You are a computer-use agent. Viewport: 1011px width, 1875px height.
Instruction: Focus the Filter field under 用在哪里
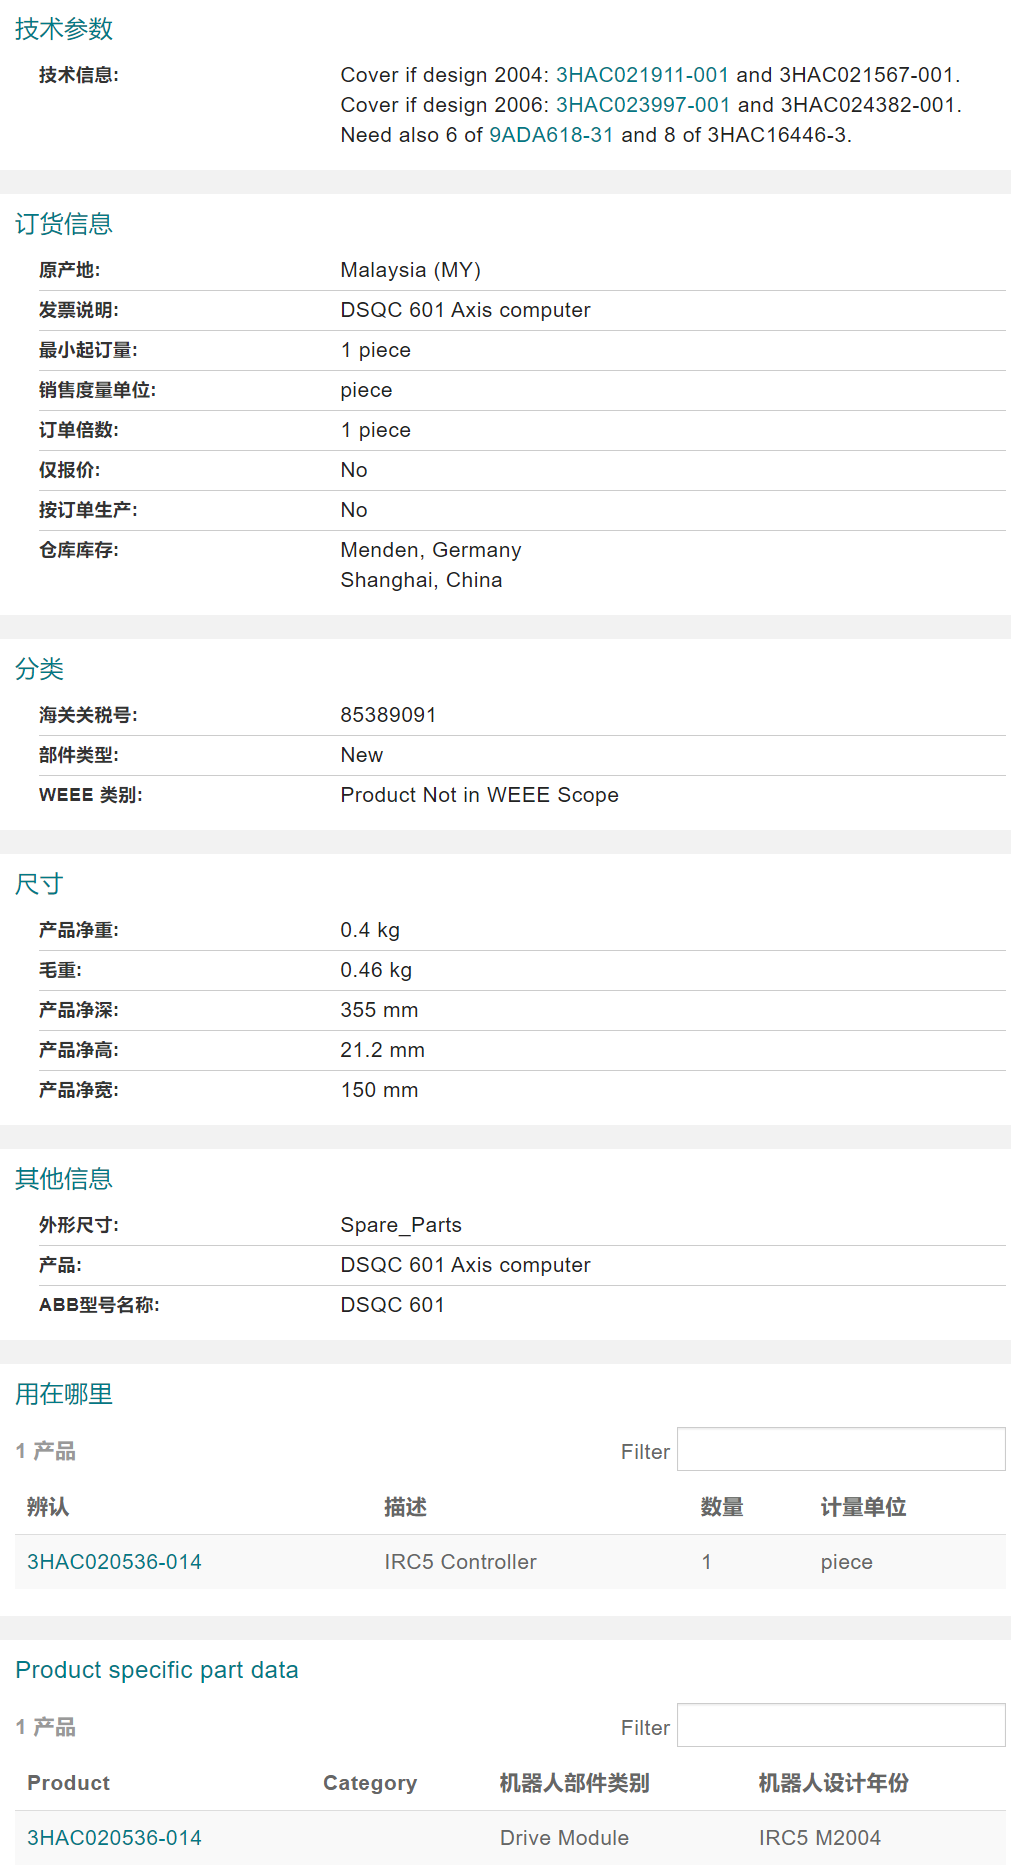[x=840, y=1450]
